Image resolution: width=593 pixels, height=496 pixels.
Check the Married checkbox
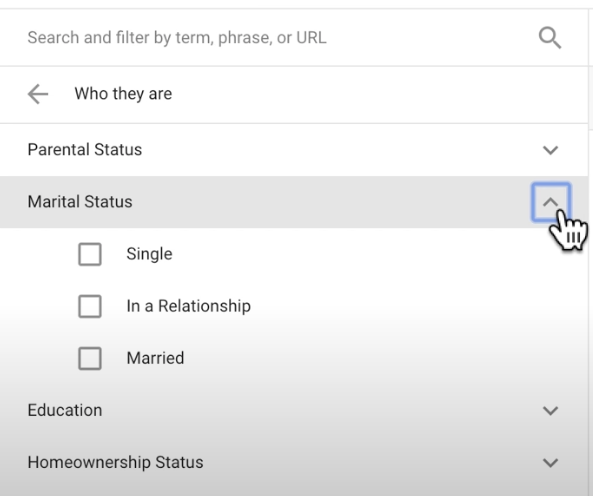pyautogui.click(x=90, y=358)
